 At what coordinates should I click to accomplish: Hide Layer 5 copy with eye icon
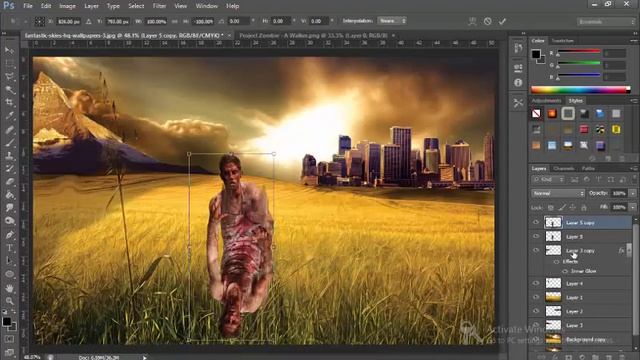click(x=536, y=222)
